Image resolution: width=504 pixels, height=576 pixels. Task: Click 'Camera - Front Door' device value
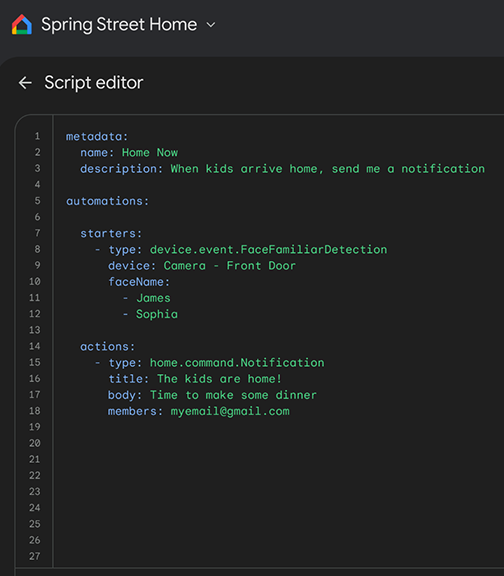[230, 266]
